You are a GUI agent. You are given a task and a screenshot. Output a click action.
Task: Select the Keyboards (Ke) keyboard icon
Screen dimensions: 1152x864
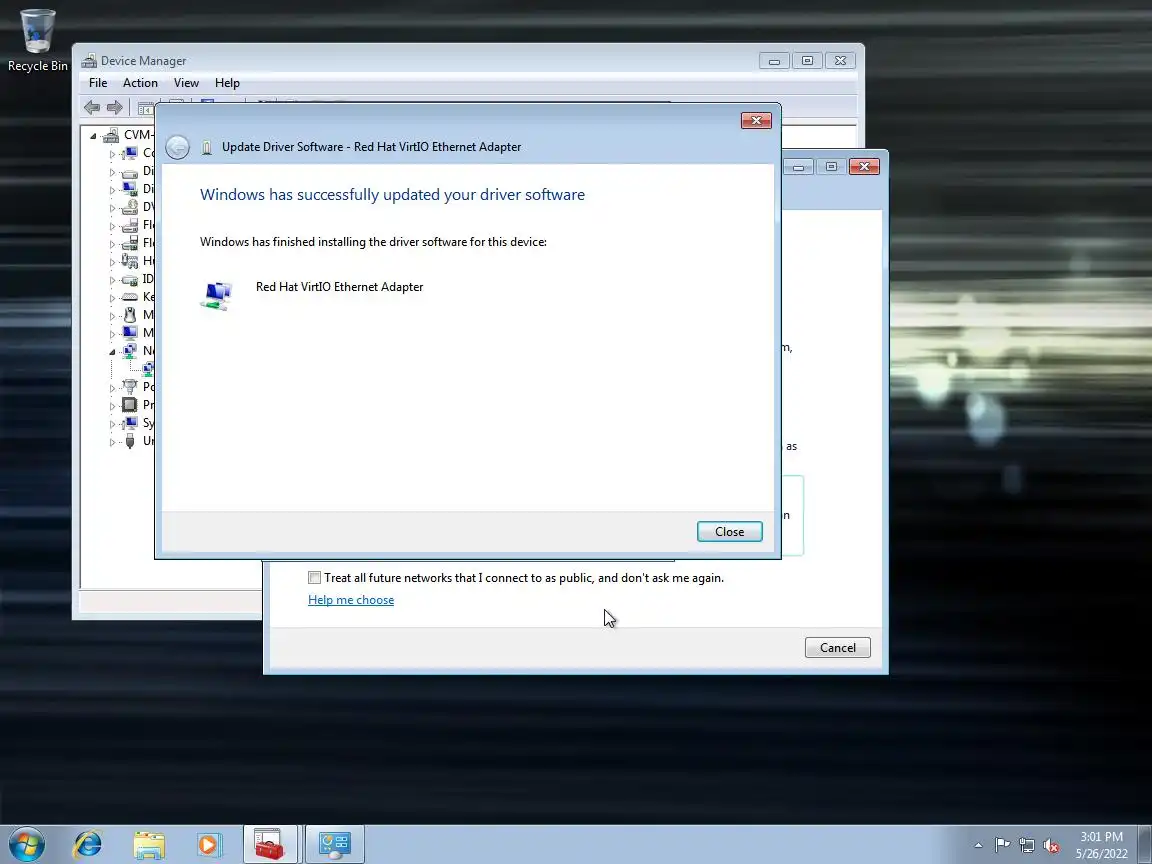pos(129,297)
